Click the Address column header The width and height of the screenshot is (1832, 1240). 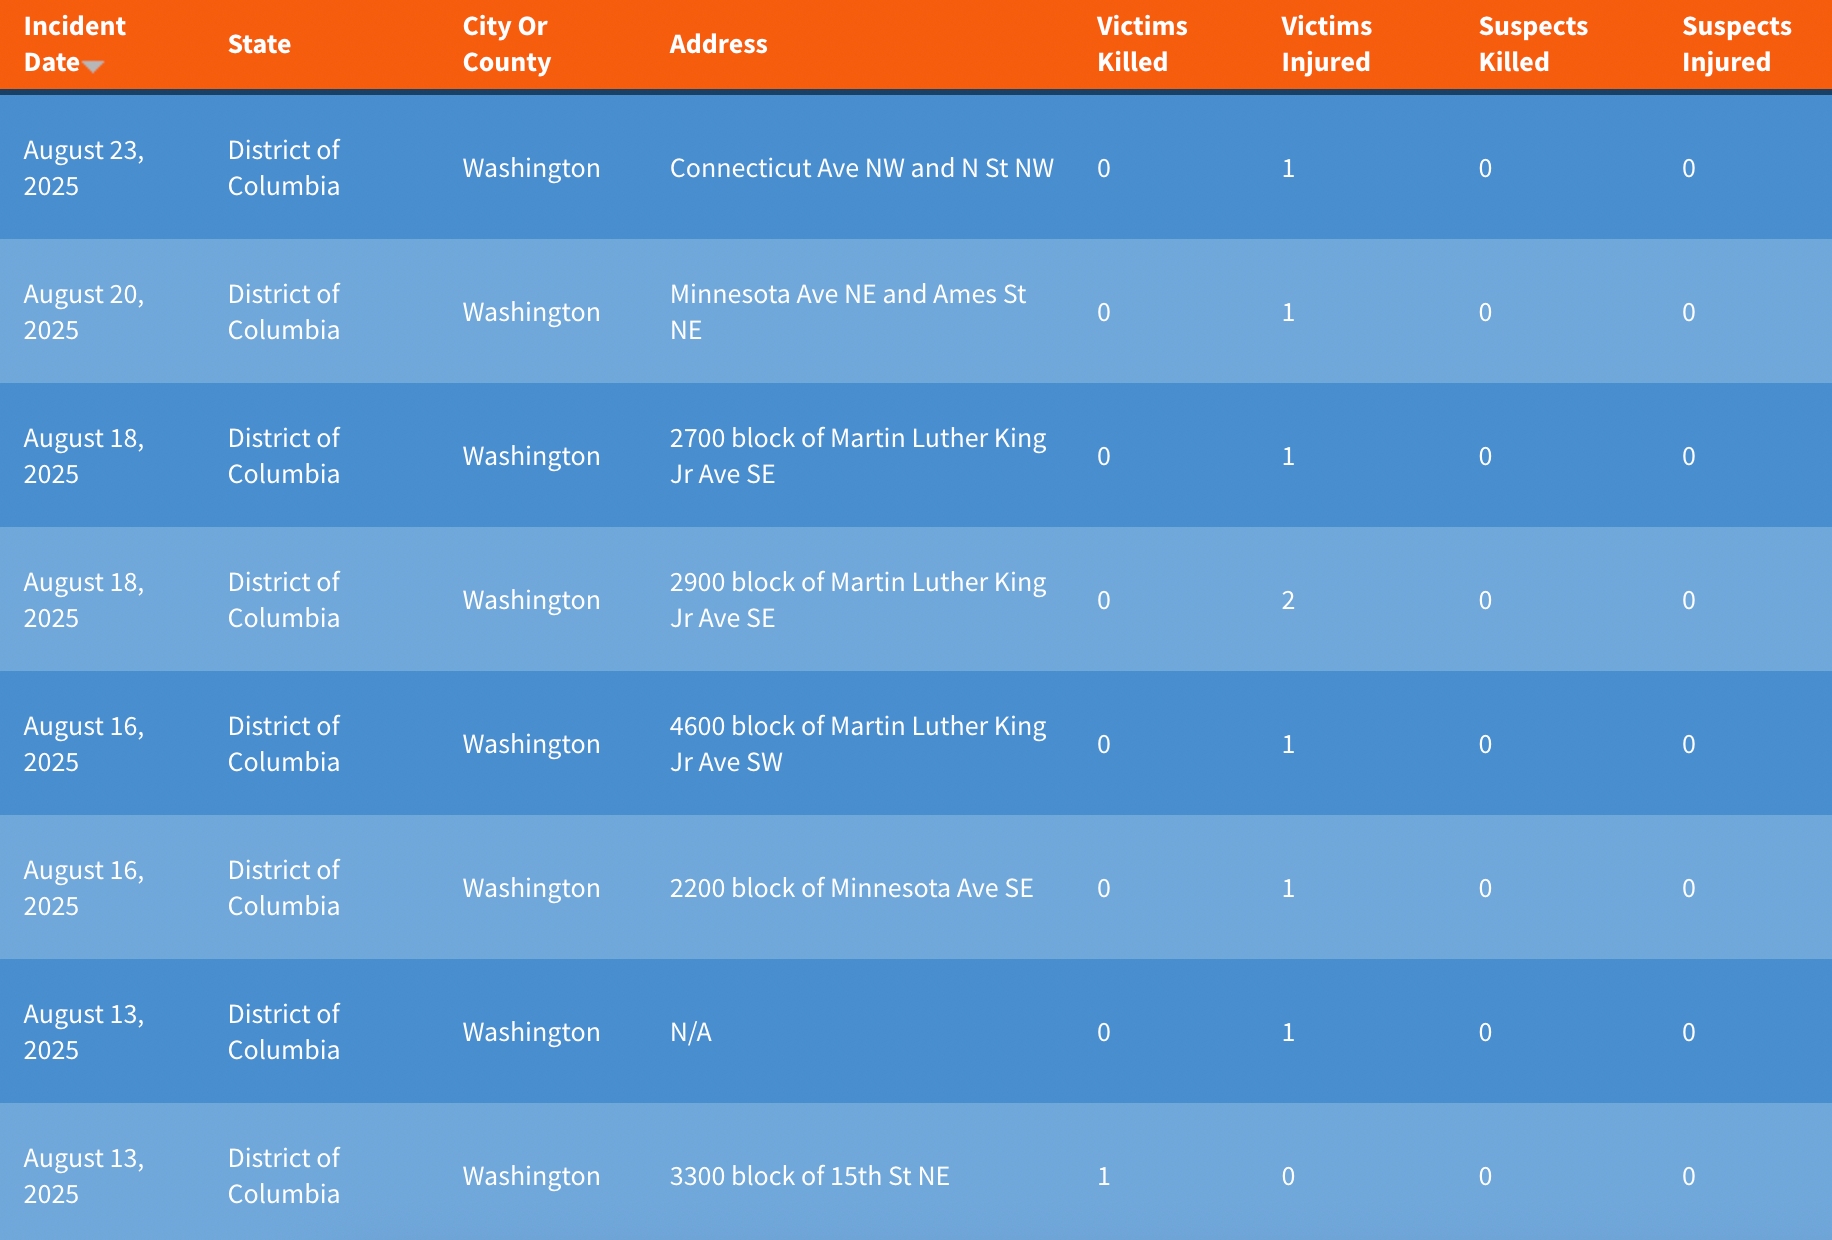pos(718,44)
